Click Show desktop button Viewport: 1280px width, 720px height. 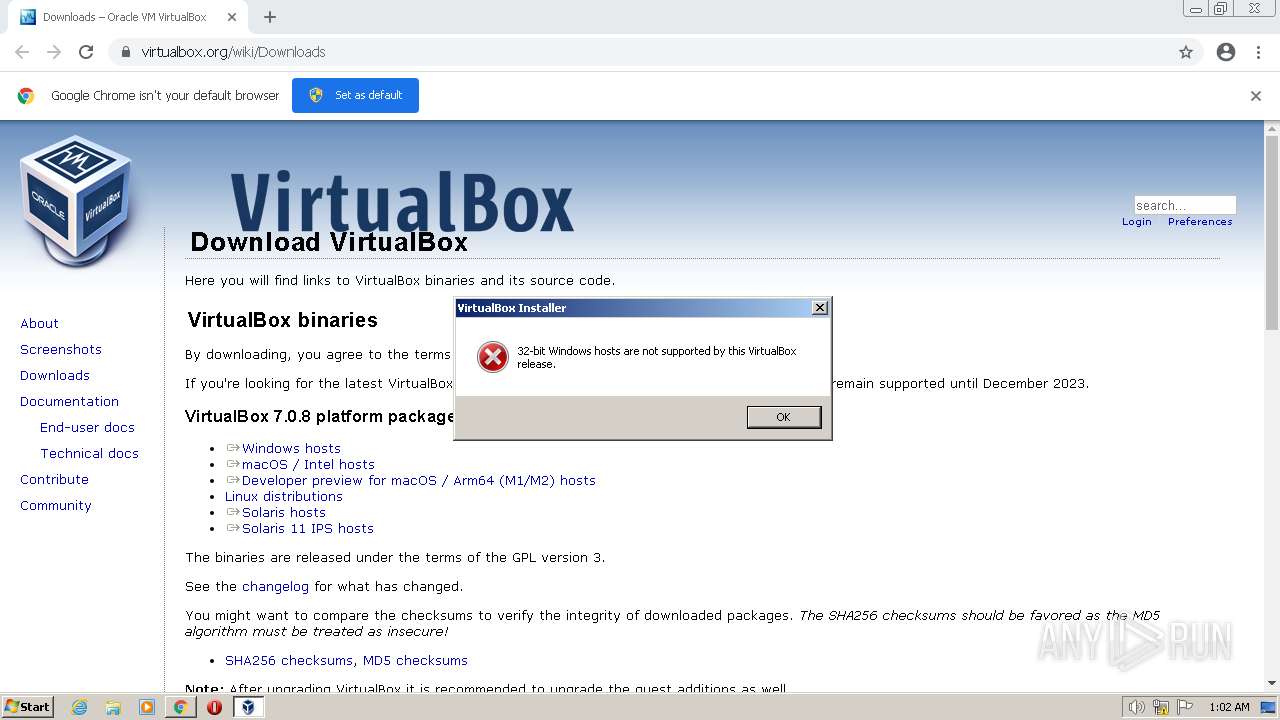pyautogui.click(x=1270, y=707)
